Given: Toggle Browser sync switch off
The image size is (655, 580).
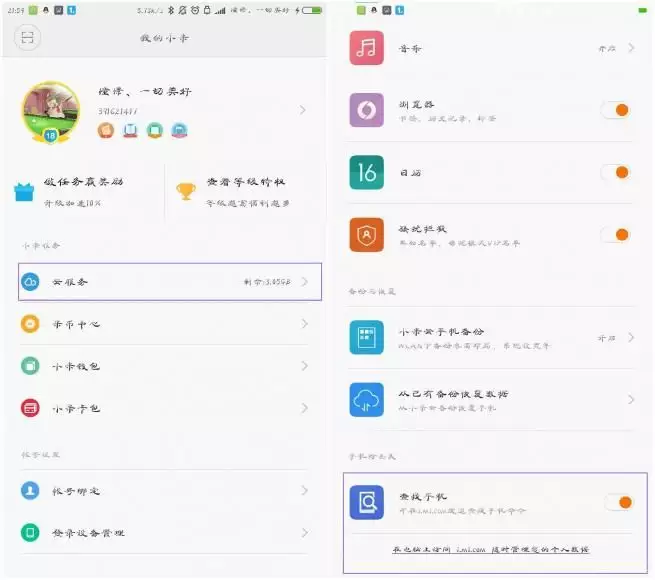Looking at the screenshot, I should click(616, 110).
